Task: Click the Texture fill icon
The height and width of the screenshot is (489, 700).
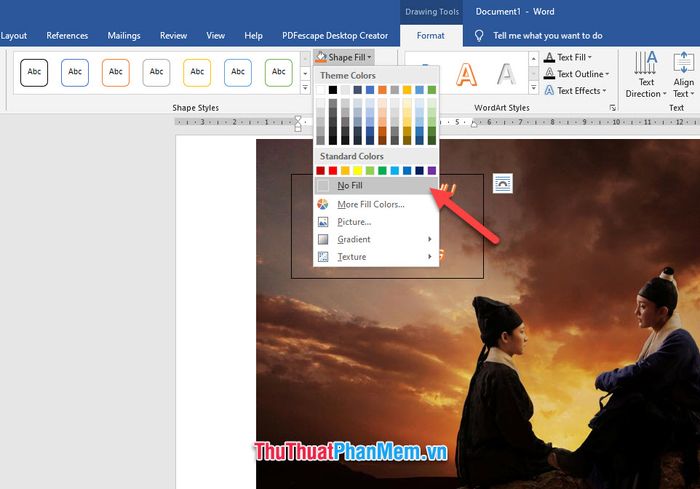Action: point(323,256)
